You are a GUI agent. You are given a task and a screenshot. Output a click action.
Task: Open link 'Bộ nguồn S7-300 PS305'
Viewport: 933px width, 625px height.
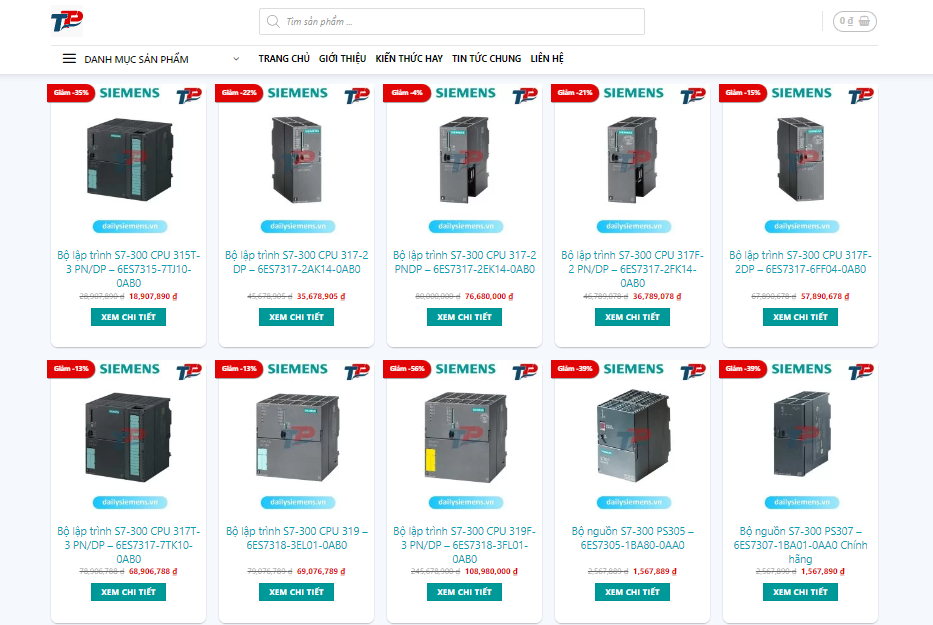coord(633,538)
